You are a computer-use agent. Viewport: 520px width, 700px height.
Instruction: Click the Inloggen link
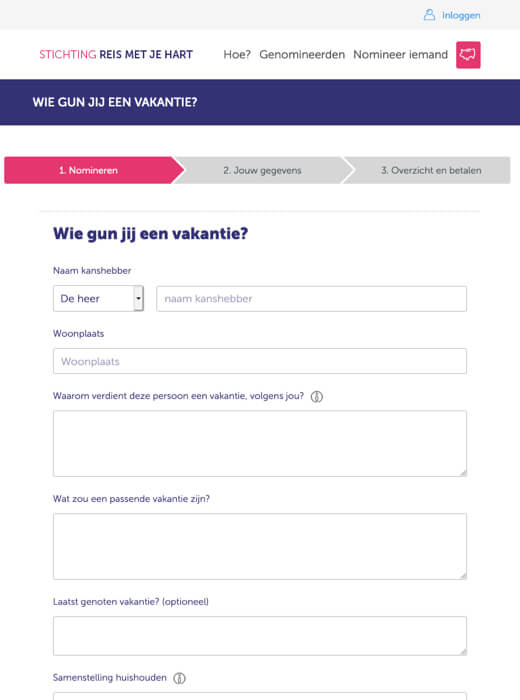pos(461,15)
